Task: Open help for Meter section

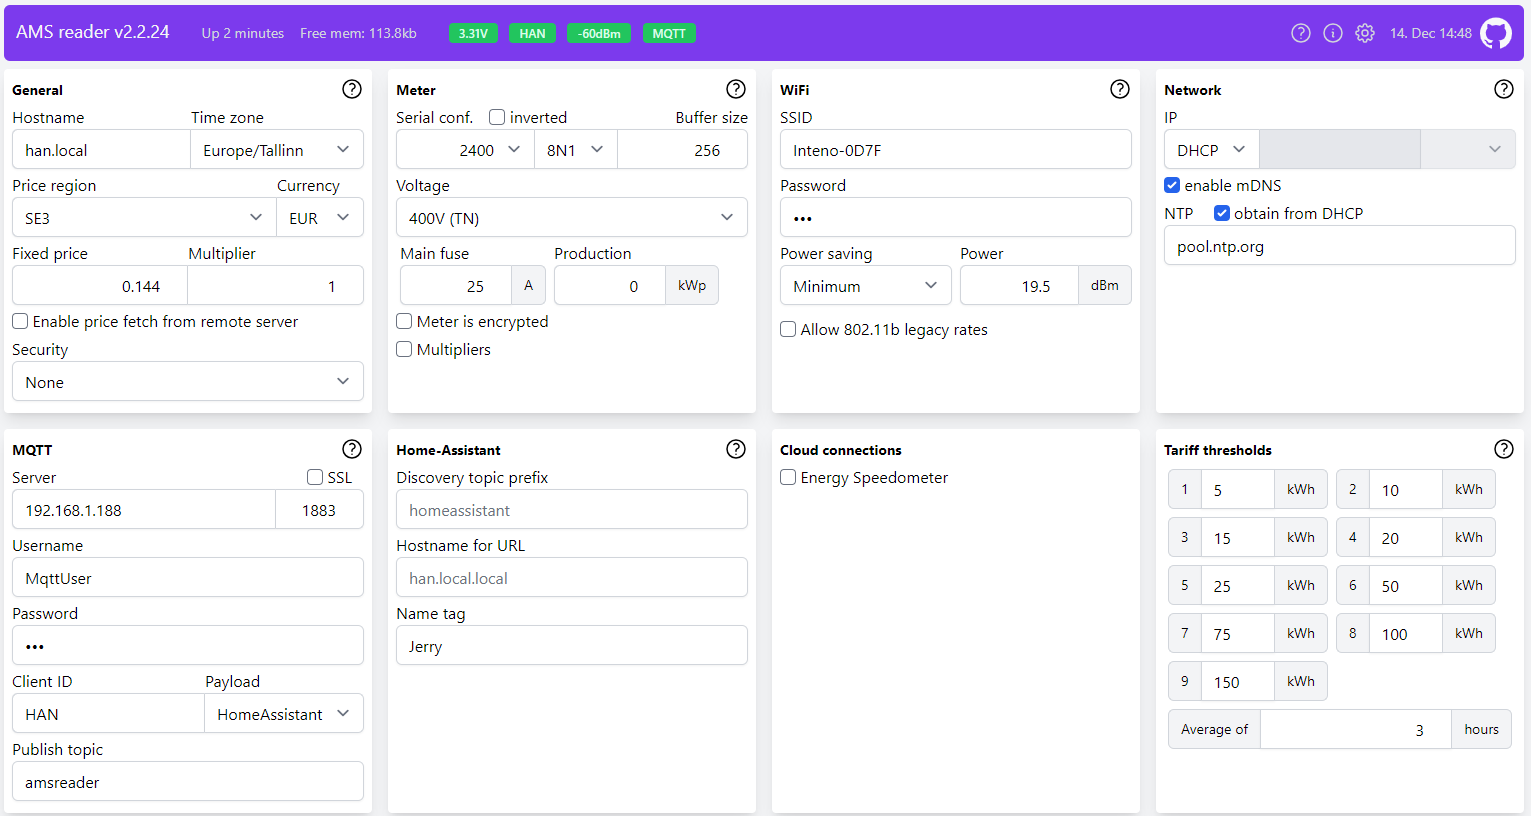Action: 736,89
